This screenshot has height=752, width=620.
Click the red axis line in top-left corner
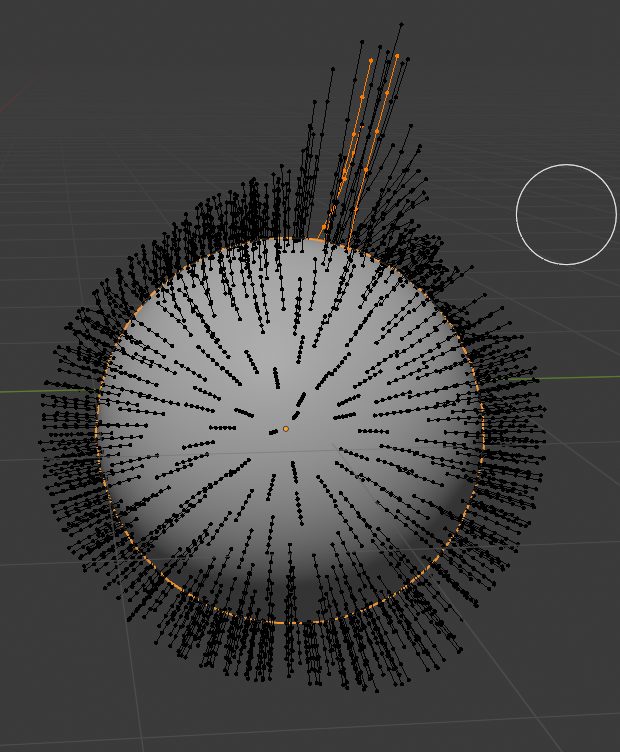pos(10,103)
